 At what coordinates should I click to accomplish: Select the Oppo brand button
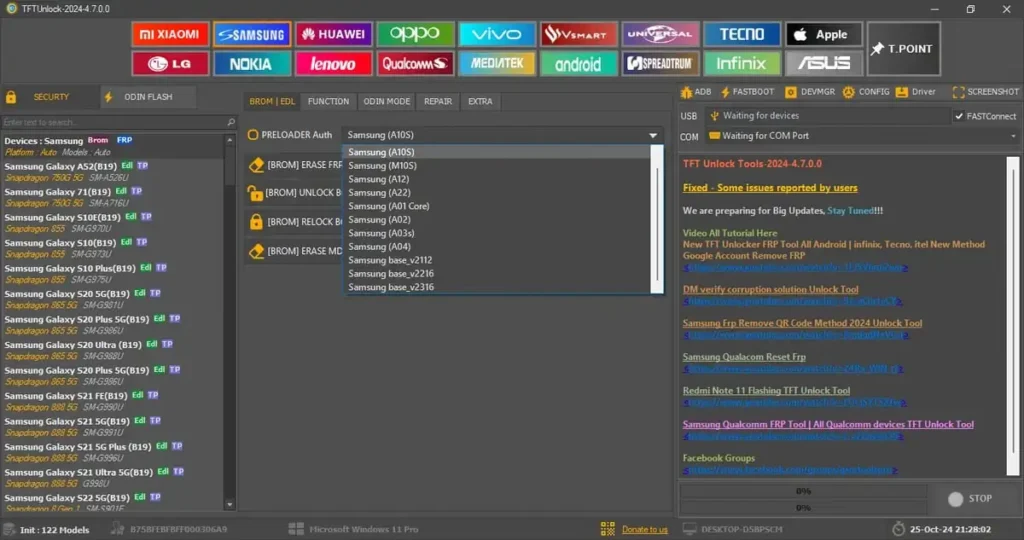pyautogui.click(x=415, y=34)
